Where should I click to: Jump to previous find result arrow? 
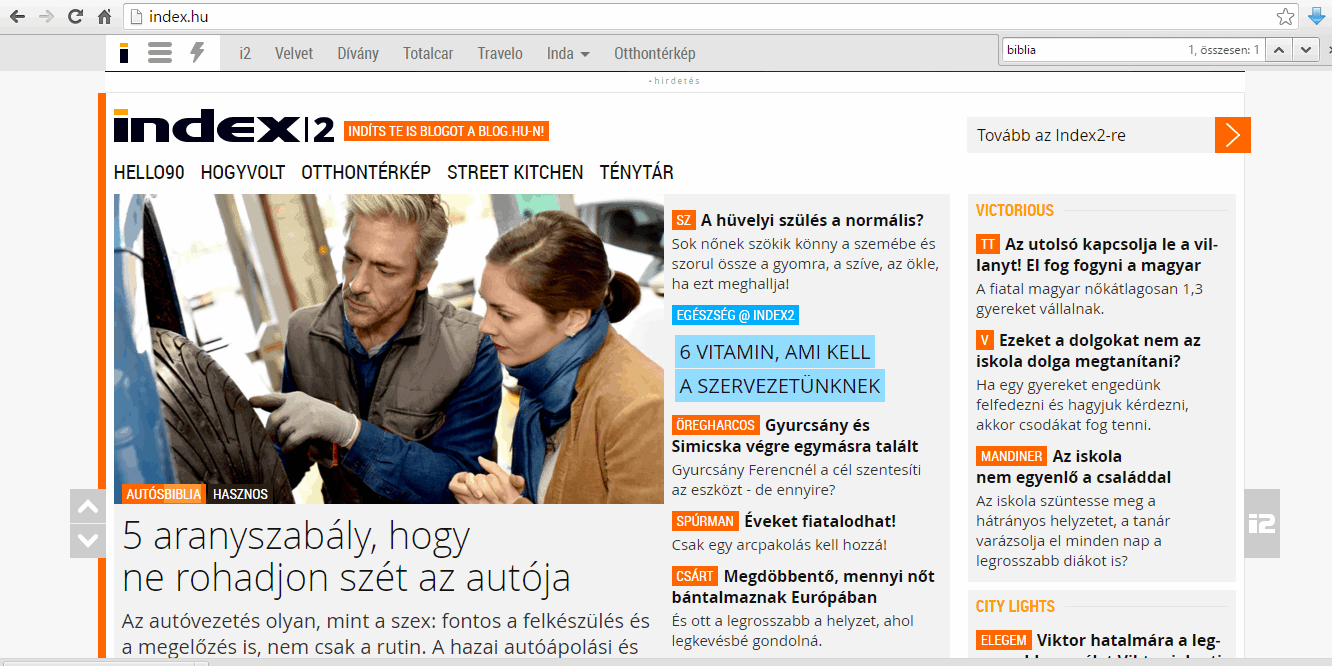1280,49
